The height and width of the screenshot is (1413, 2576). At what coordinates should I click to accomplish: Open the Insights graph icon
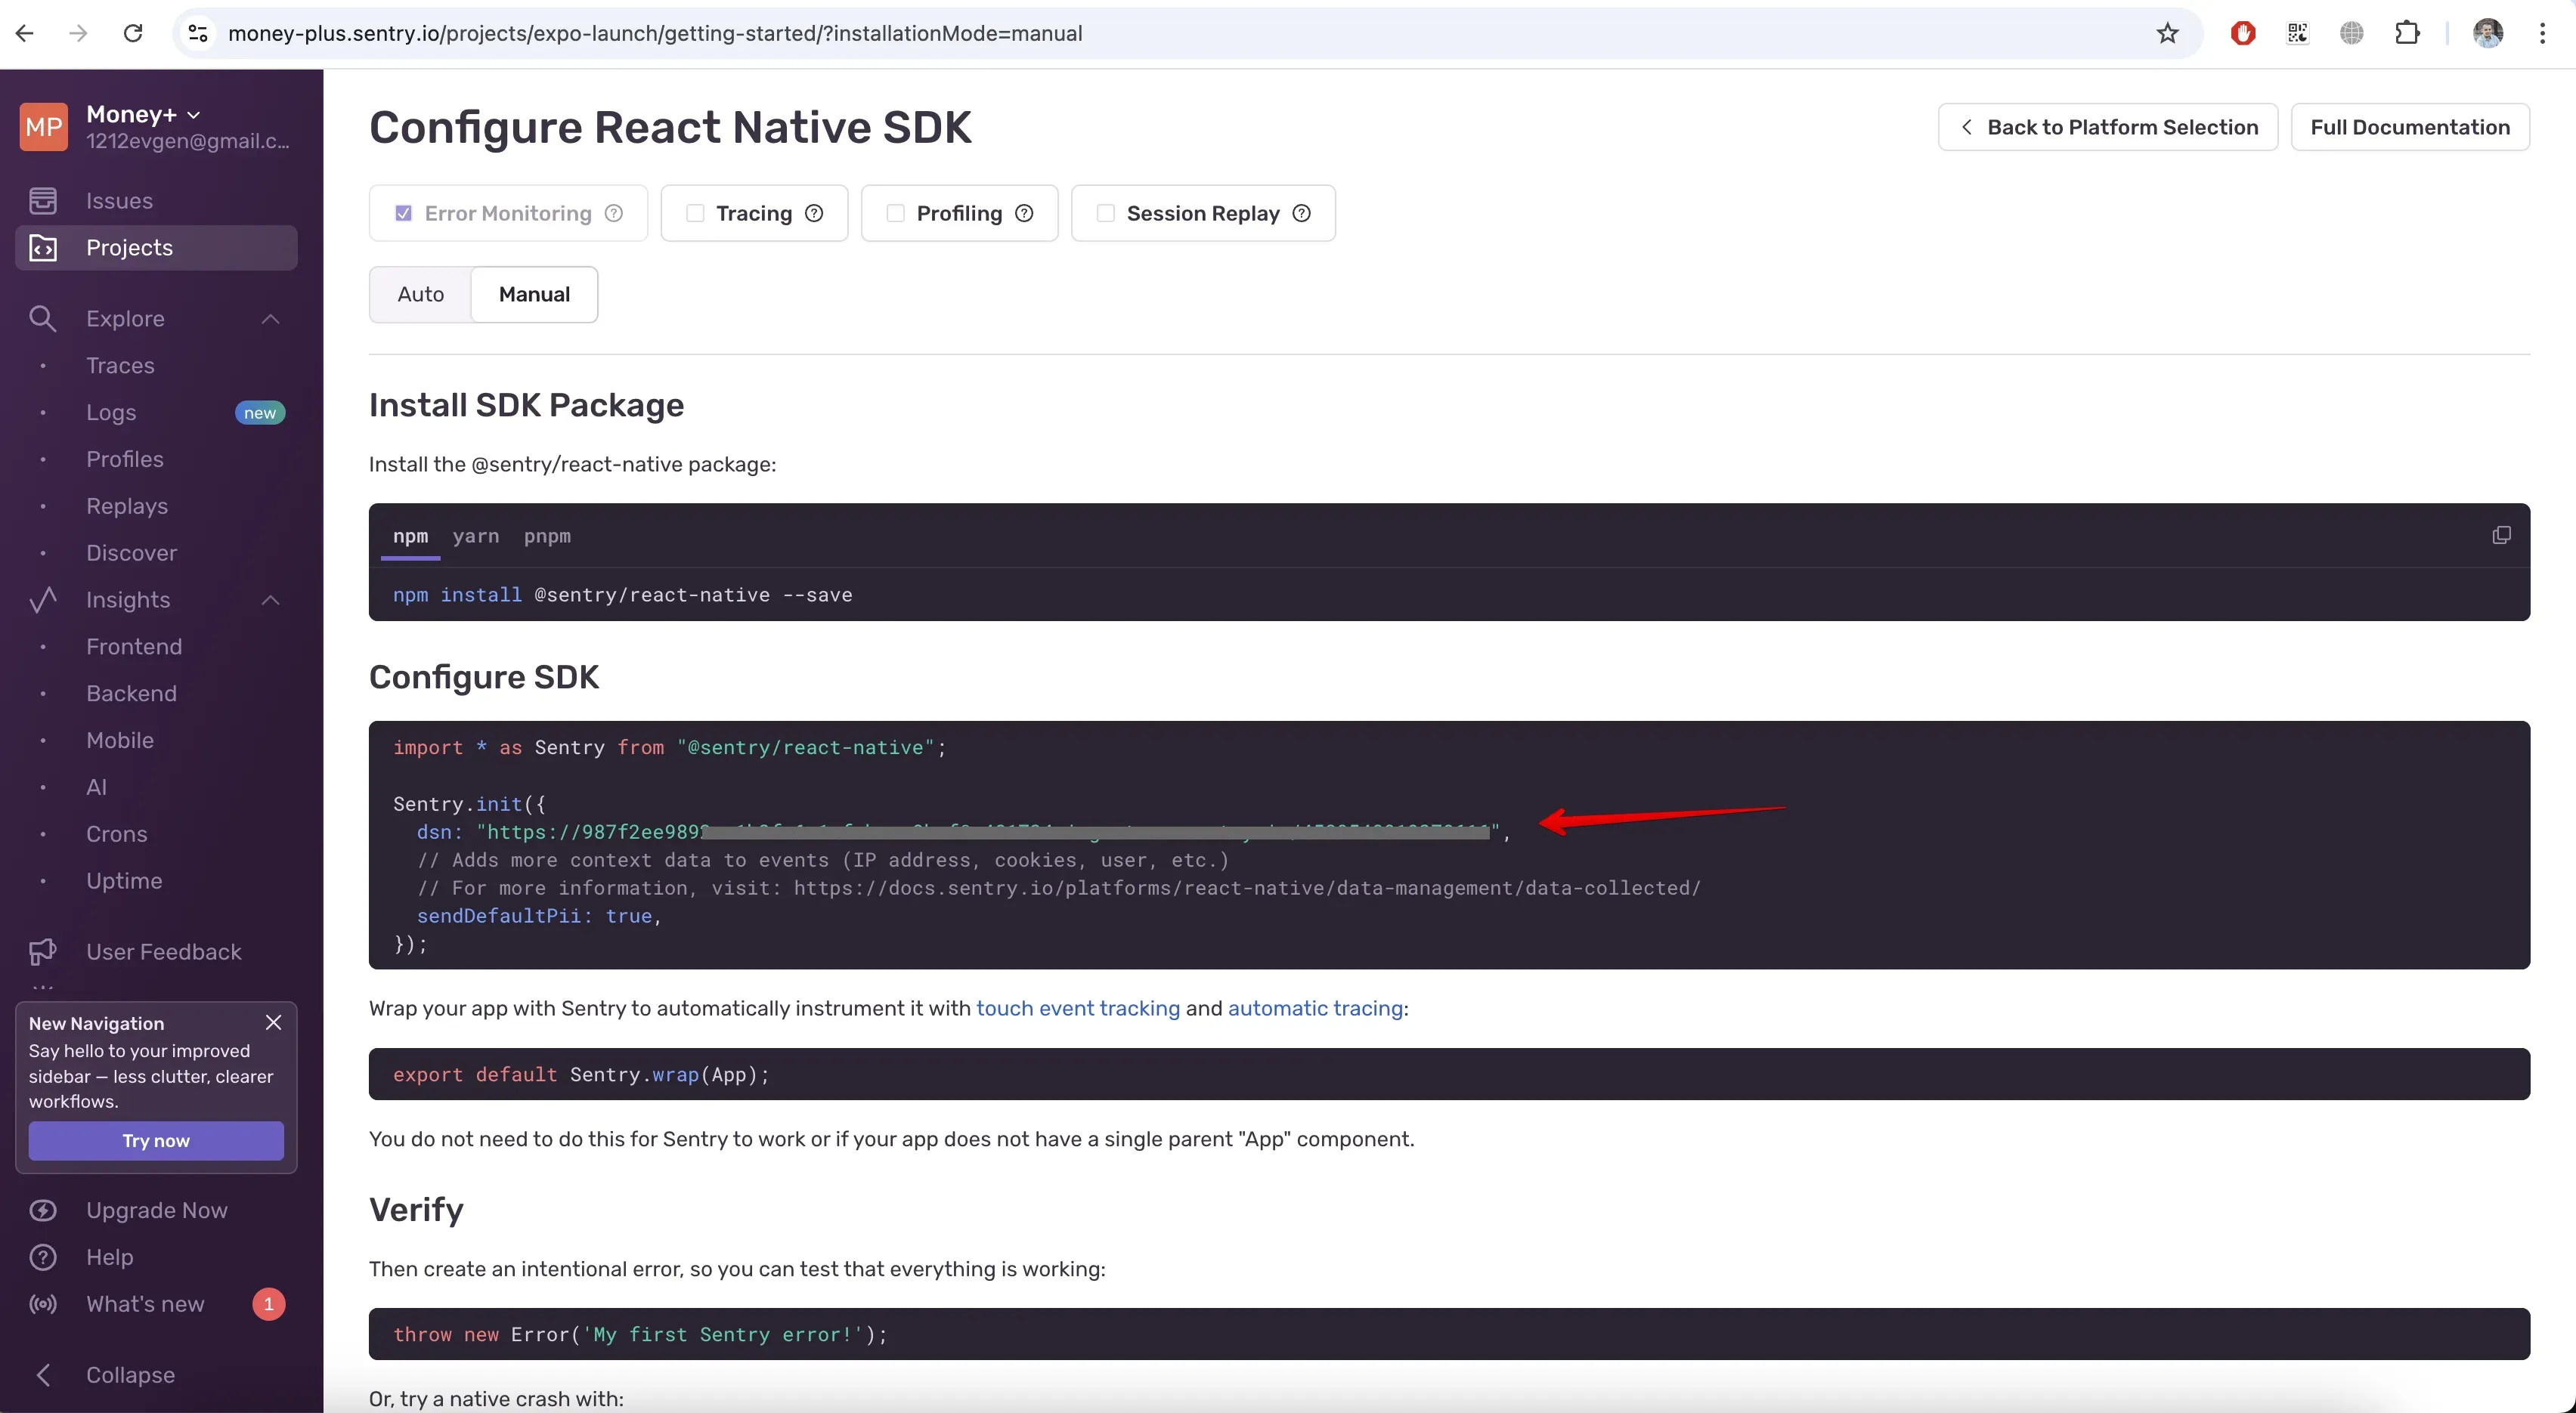click(42, 599)
